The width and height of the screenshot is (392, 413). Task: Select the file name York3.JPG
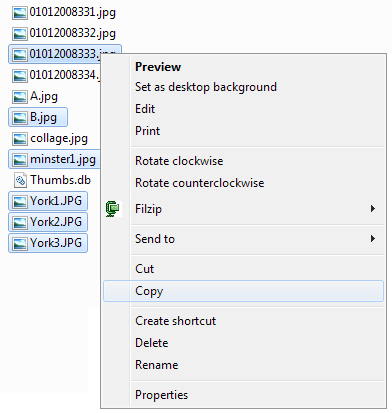56,243
